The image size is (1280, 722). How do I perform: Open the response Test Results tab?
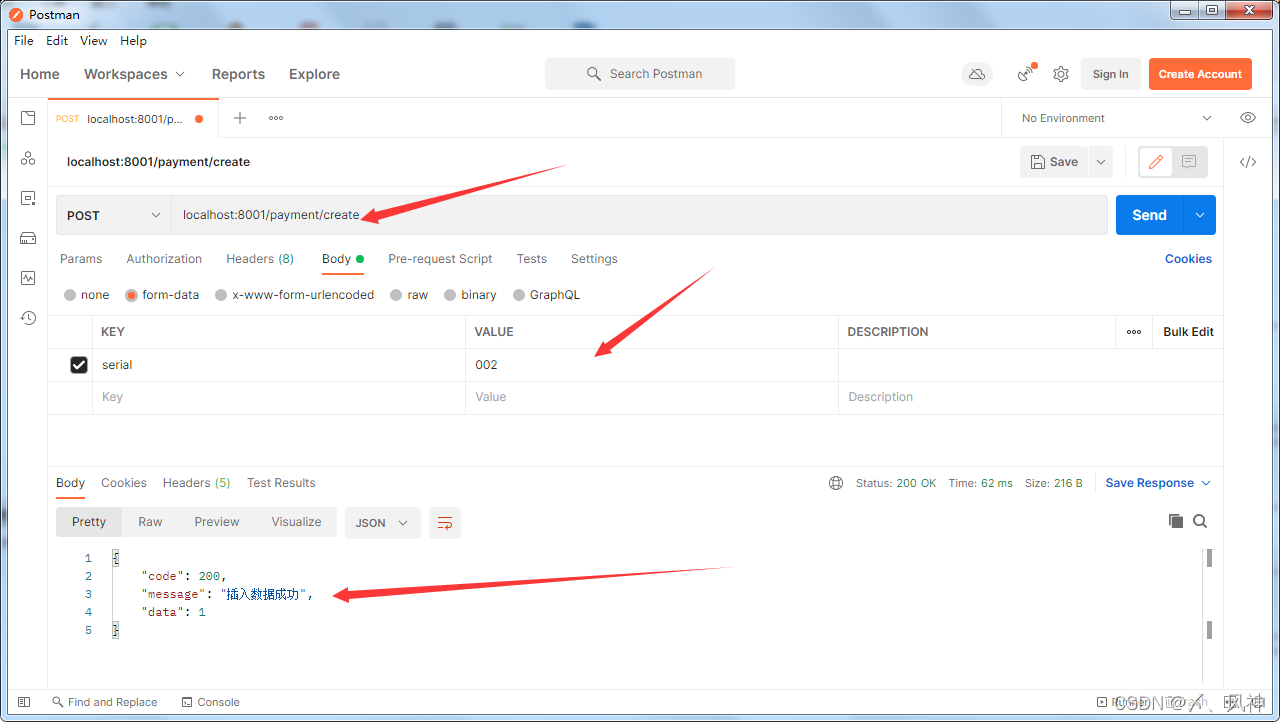click(281, 483)
